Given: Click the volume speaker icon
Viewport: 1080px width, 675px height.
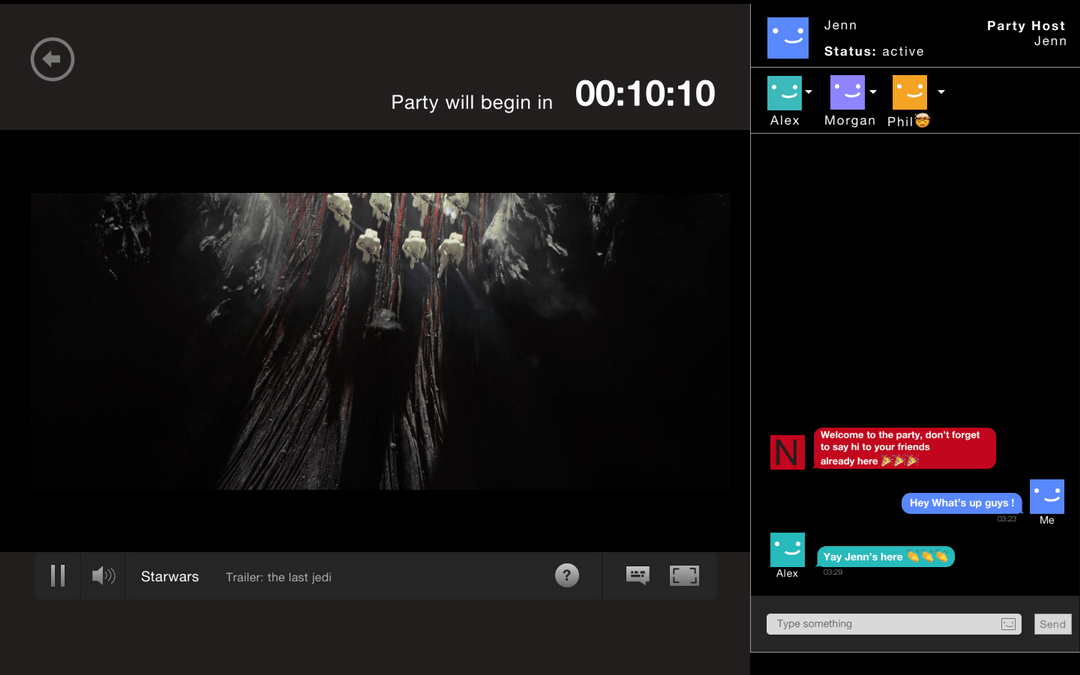Looking at the screenshot, I should [x=102, y=575].
